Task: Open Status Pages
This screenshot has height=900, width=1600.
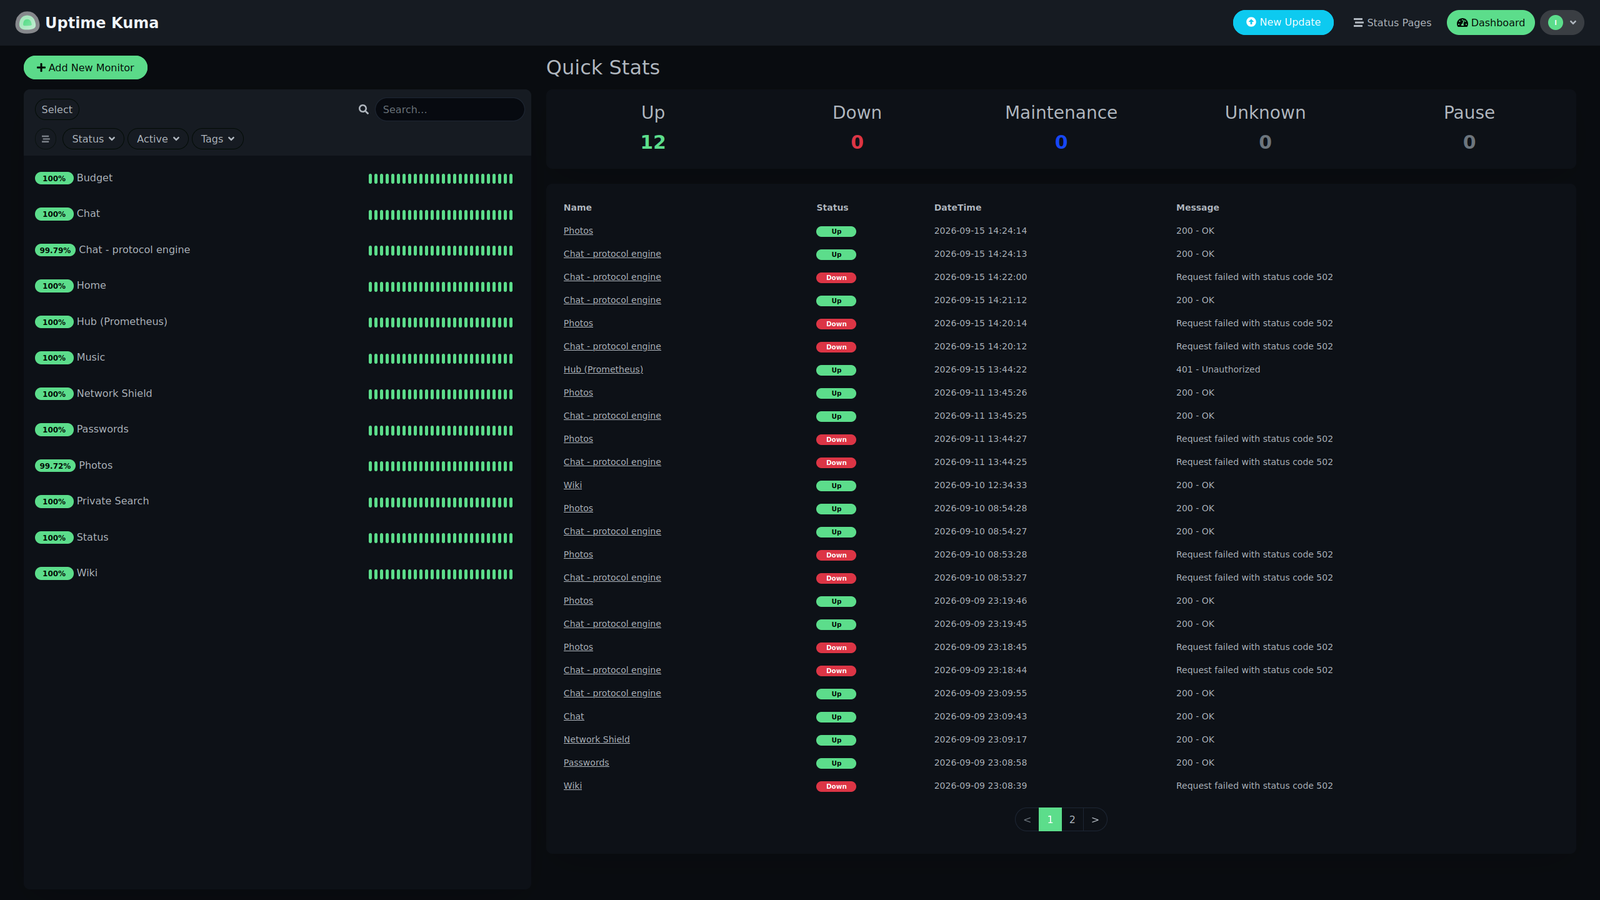Action: tap(1392, 22)
